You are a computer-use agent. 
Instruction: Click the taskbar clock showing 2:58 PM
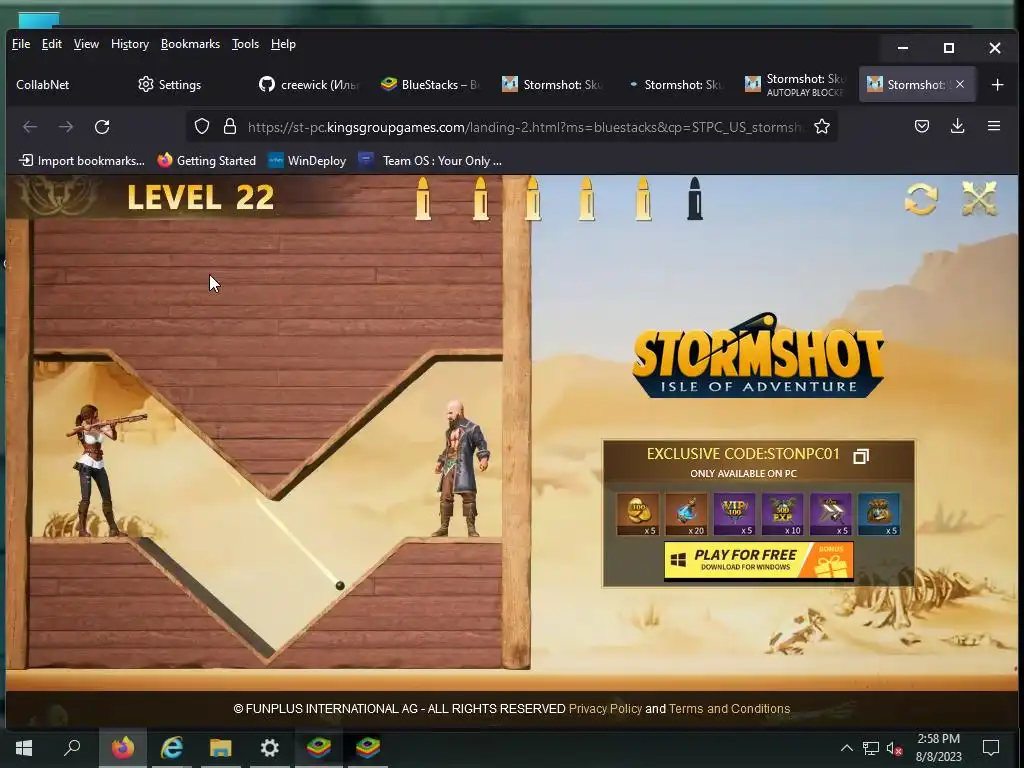(938, 748)
